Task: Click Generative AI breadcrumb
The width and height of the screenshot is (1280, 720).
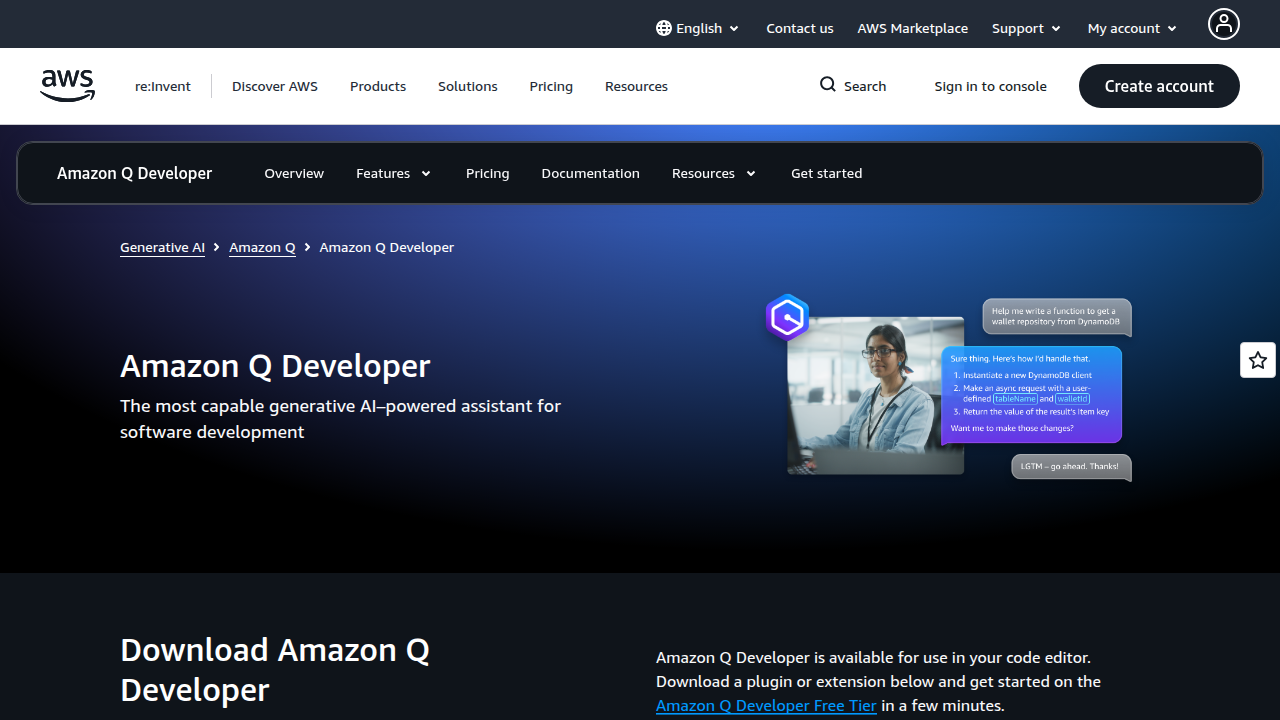Action: (x=162, y=247)
